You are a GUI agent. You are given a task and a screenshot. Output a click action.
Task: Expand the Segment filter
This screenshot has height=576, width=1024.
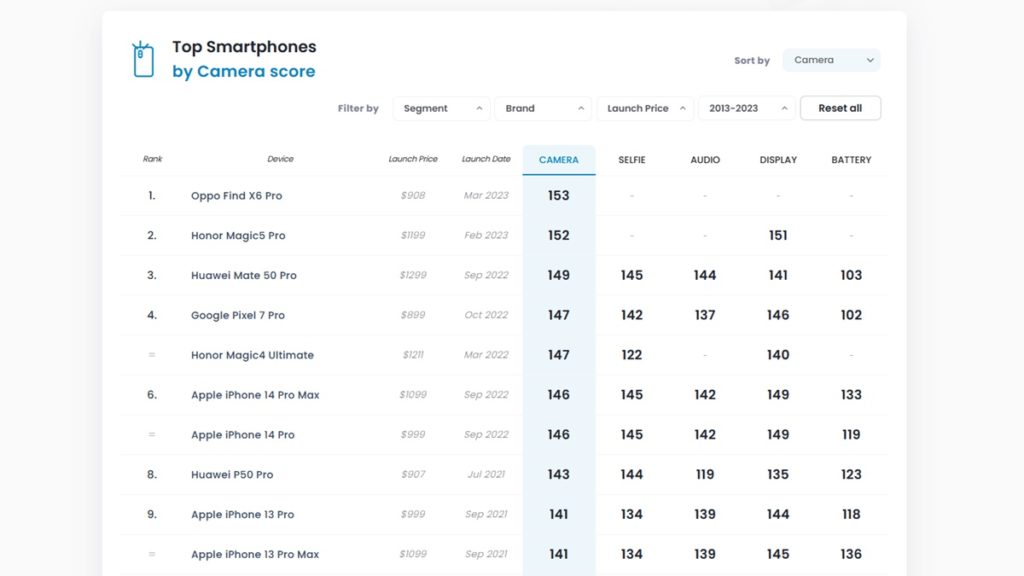441,108
